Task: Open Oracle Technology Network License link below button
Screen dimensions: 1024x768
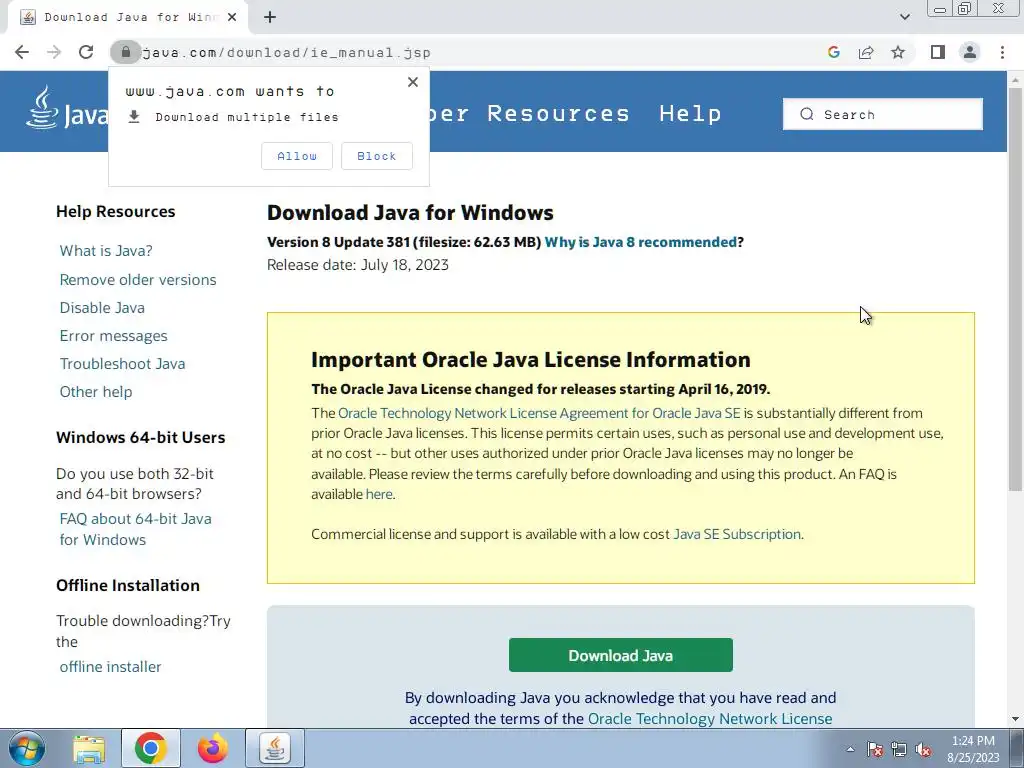Action: 710,719
